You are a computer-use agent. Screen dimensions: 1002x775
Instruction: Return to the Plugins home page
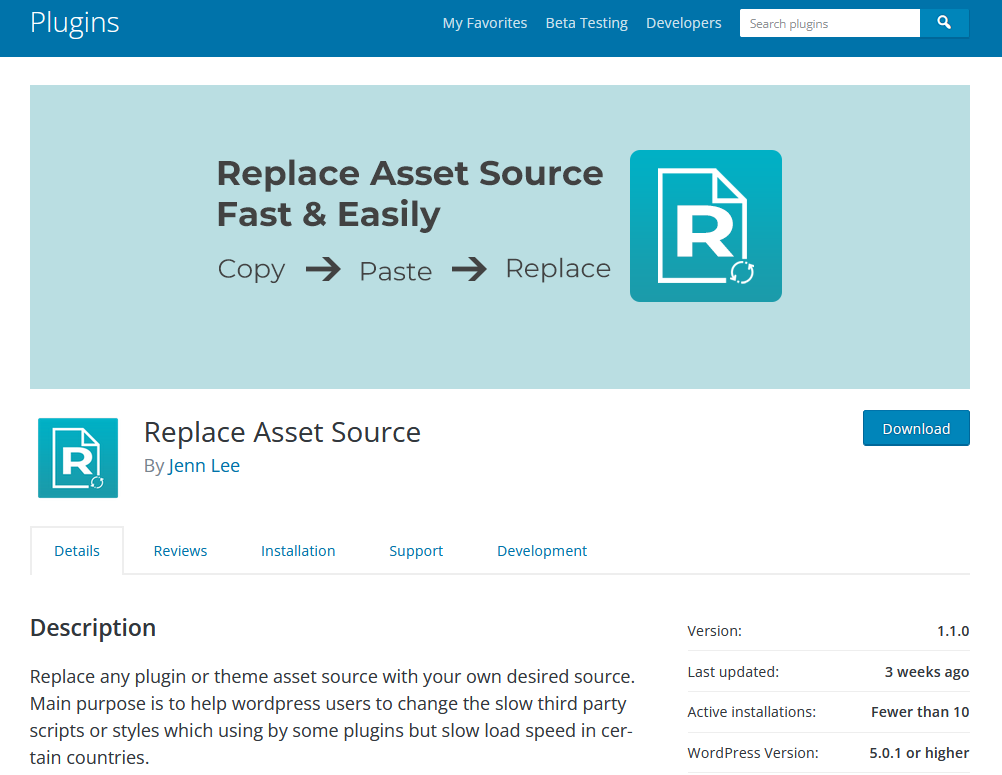pos(74,22)
